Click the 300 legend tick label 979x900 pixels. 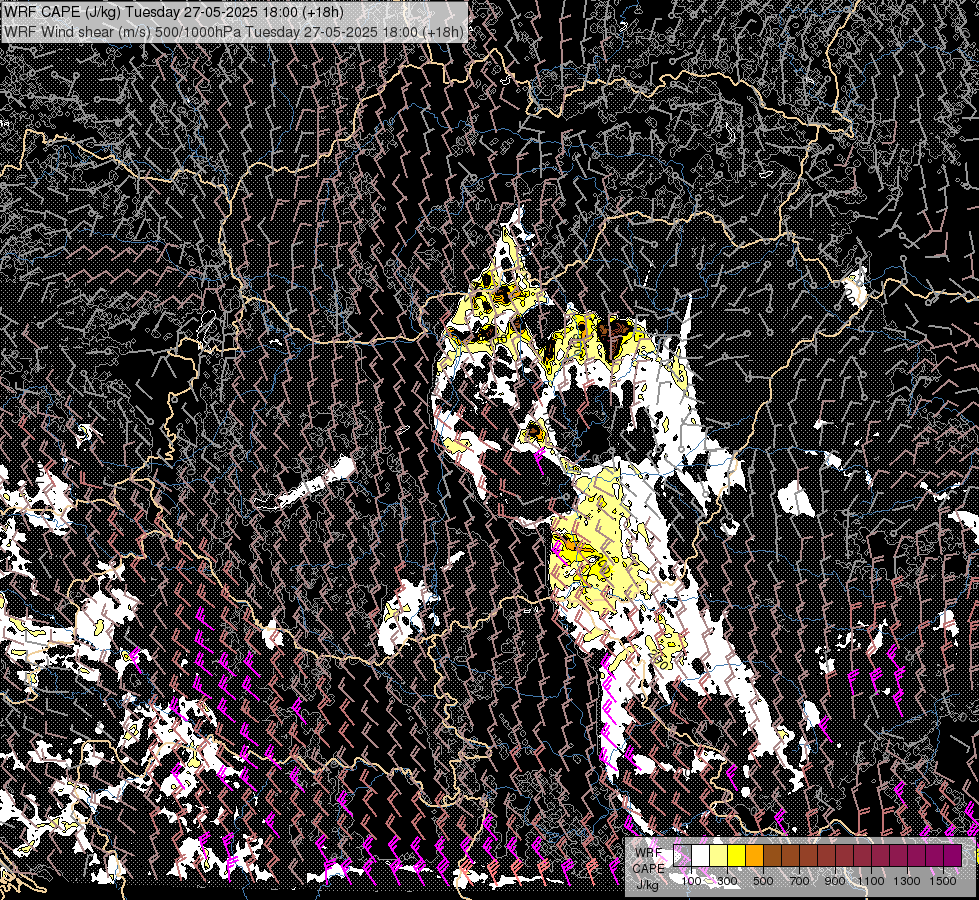point(727,881)
